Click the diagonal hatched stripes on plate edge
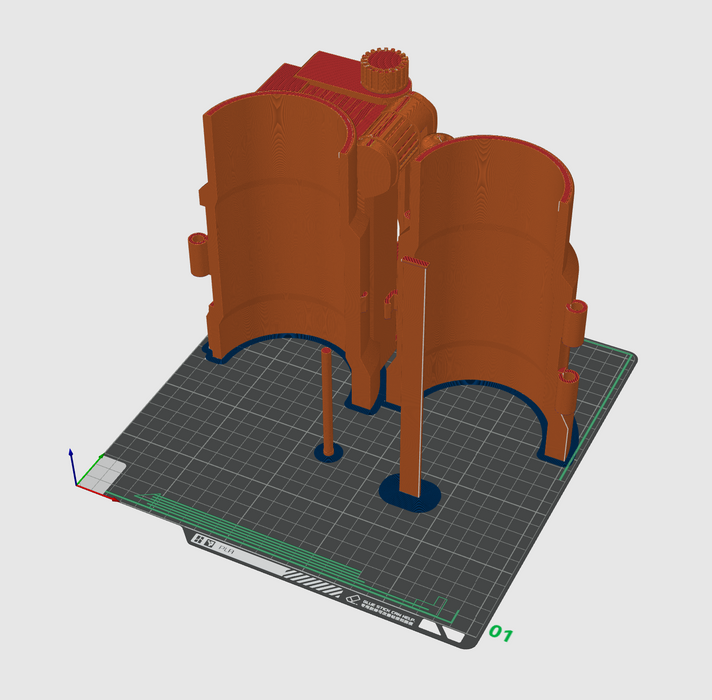712x700 pixels. coord(312,577)
